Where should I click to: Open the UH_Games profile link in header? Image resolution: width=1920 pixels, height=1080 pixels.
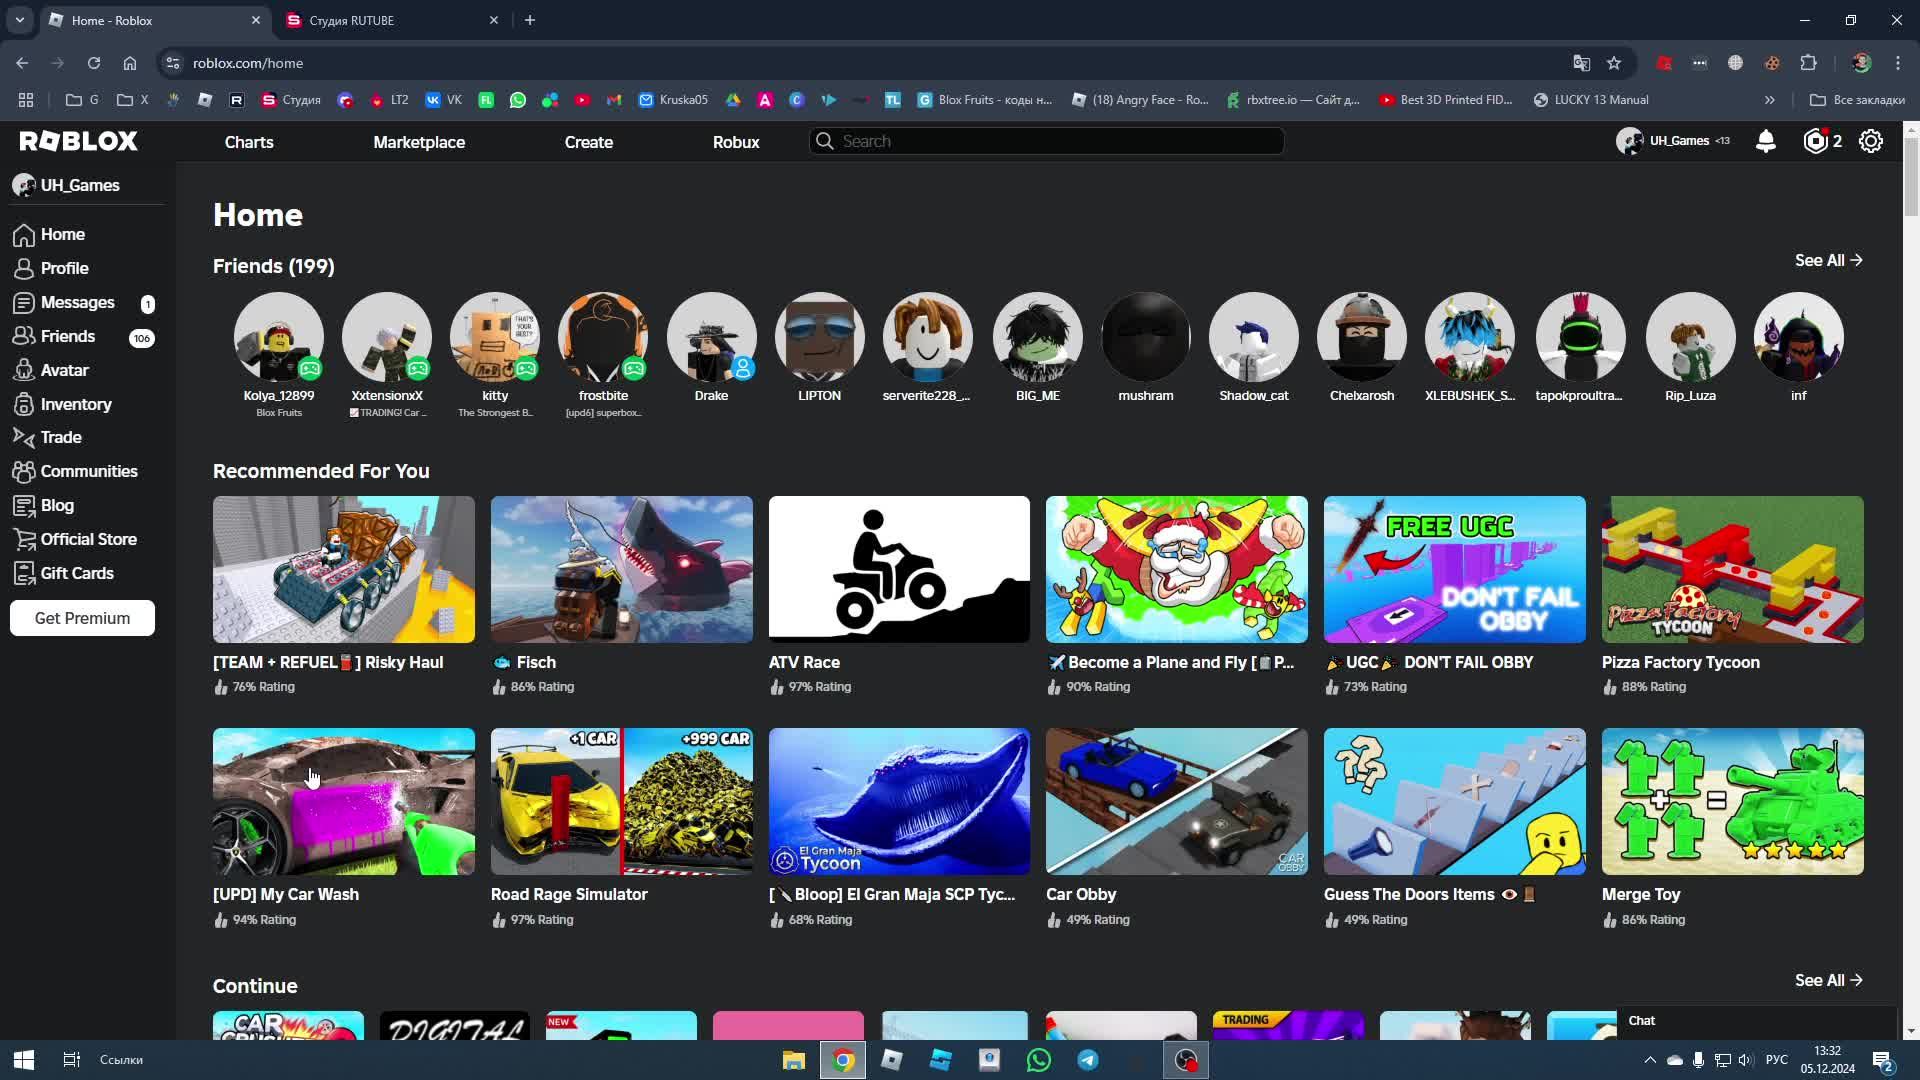[x=1672, y=141]
